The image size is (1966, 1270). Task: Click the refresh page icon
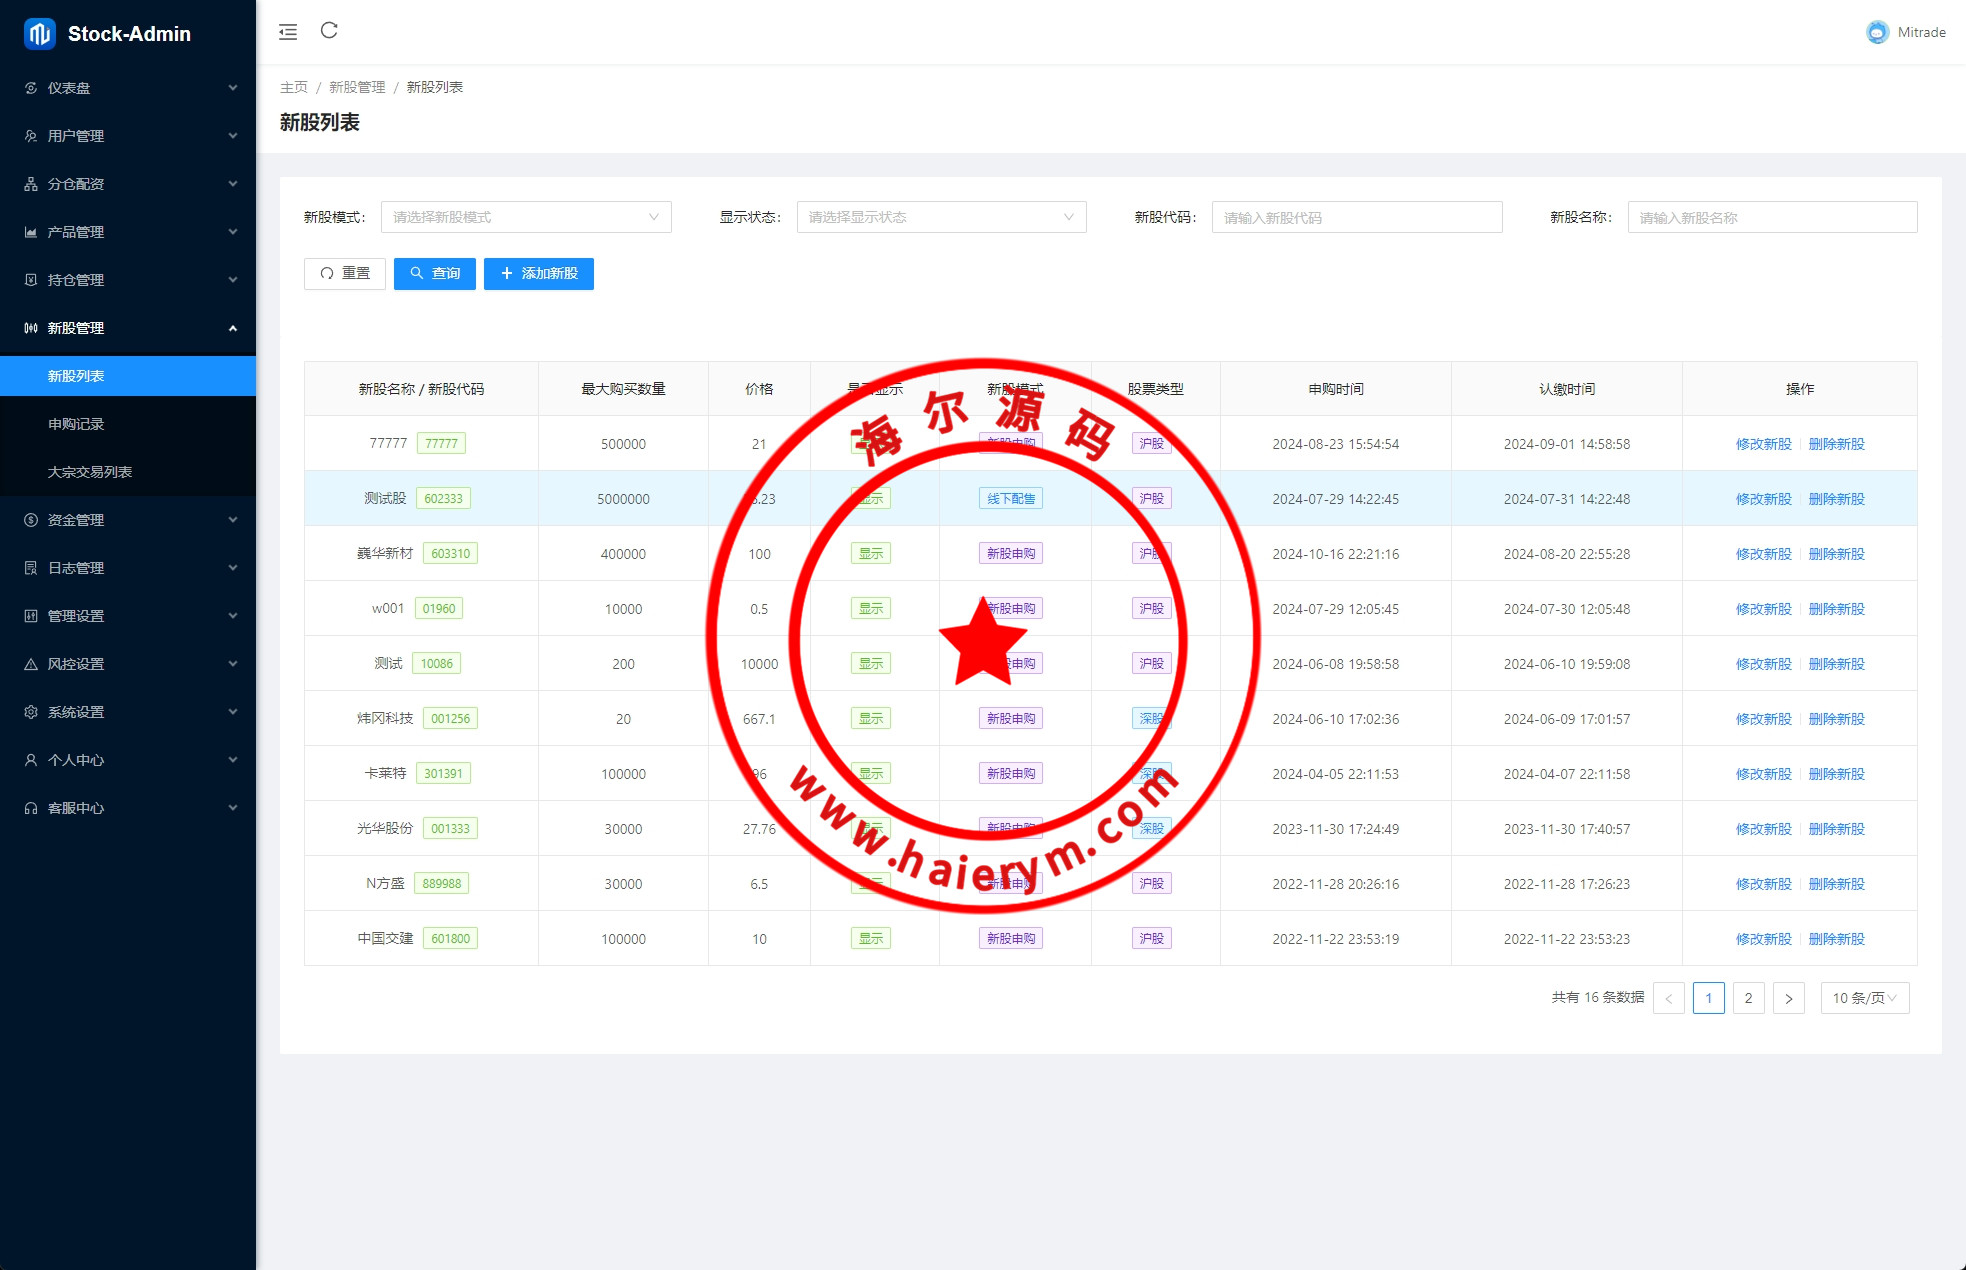tap(329, 31)
